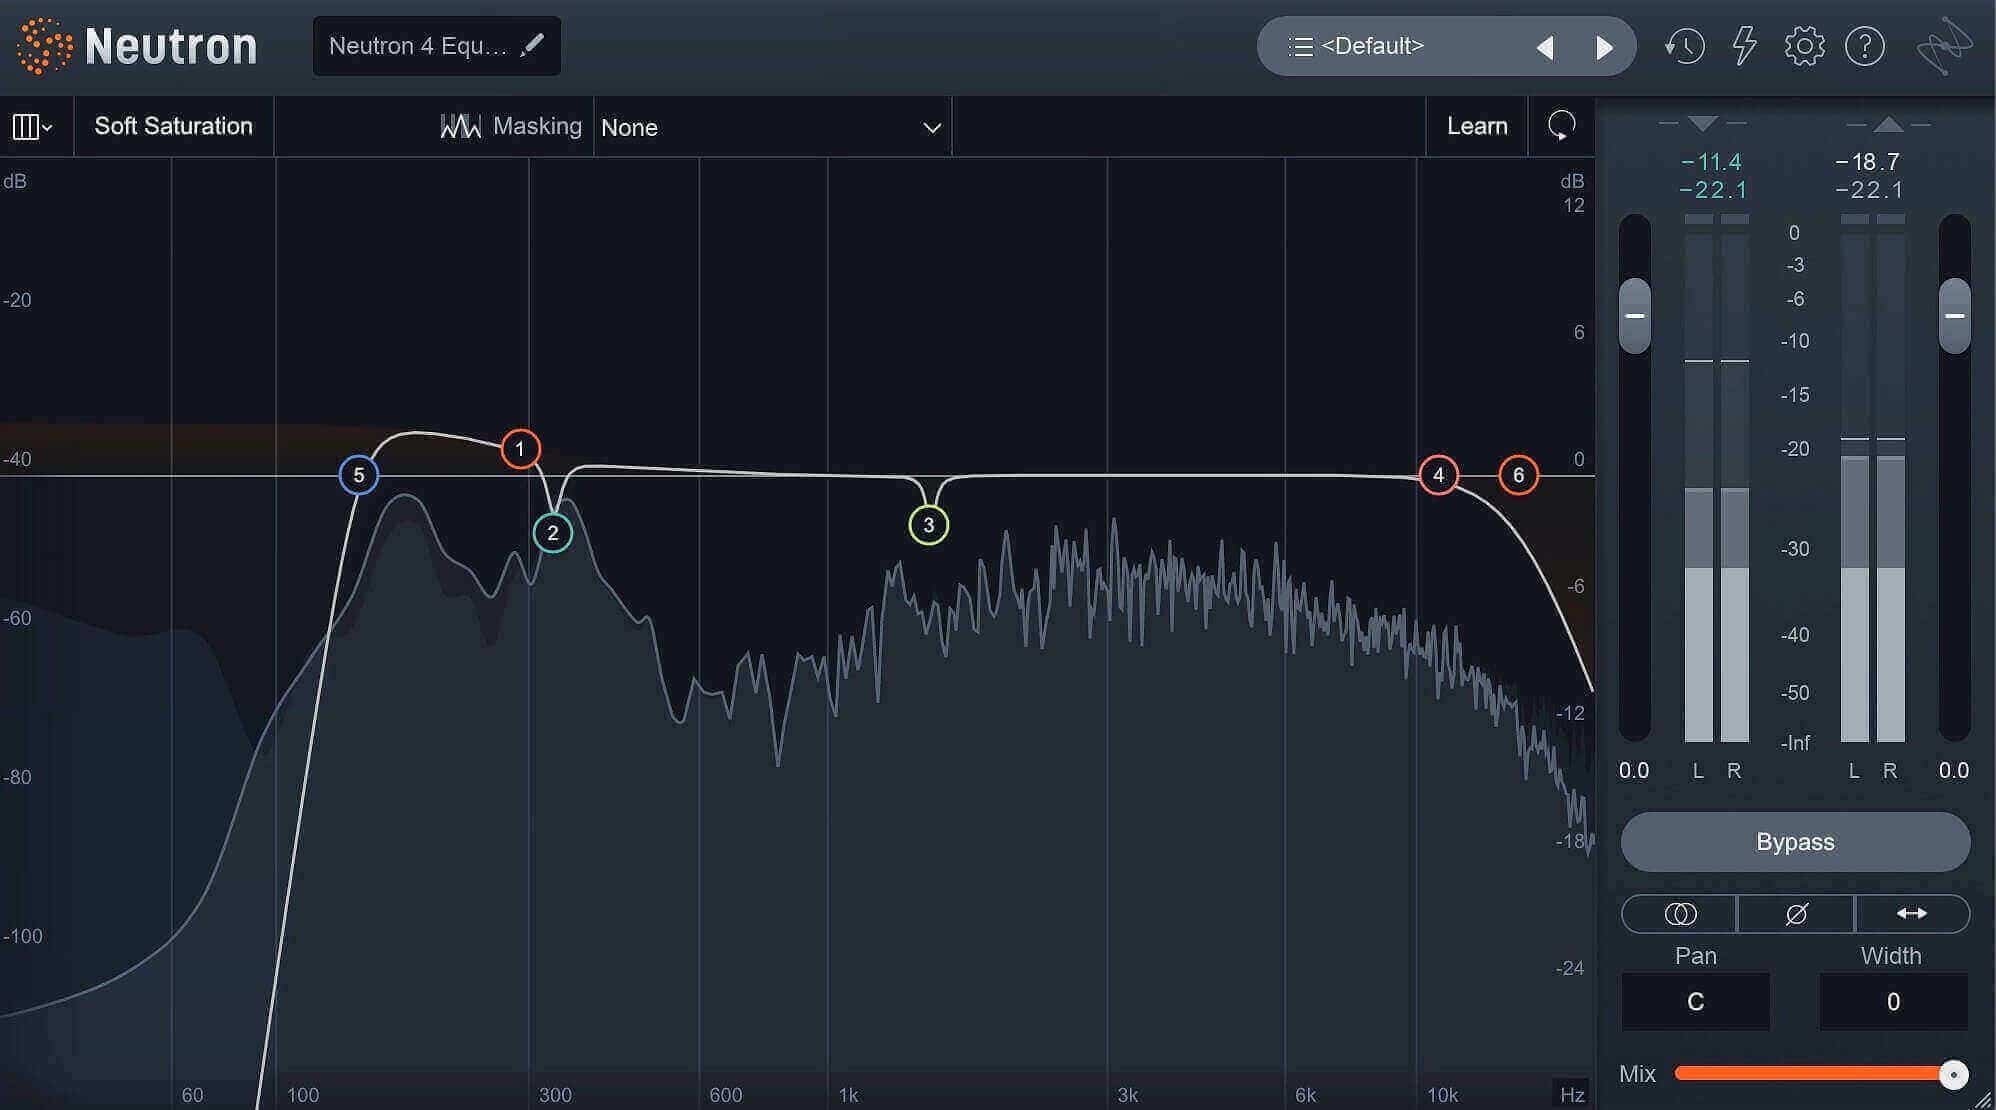Click the Width value field 0

pyautogui.click(x=1893, y=1002)
